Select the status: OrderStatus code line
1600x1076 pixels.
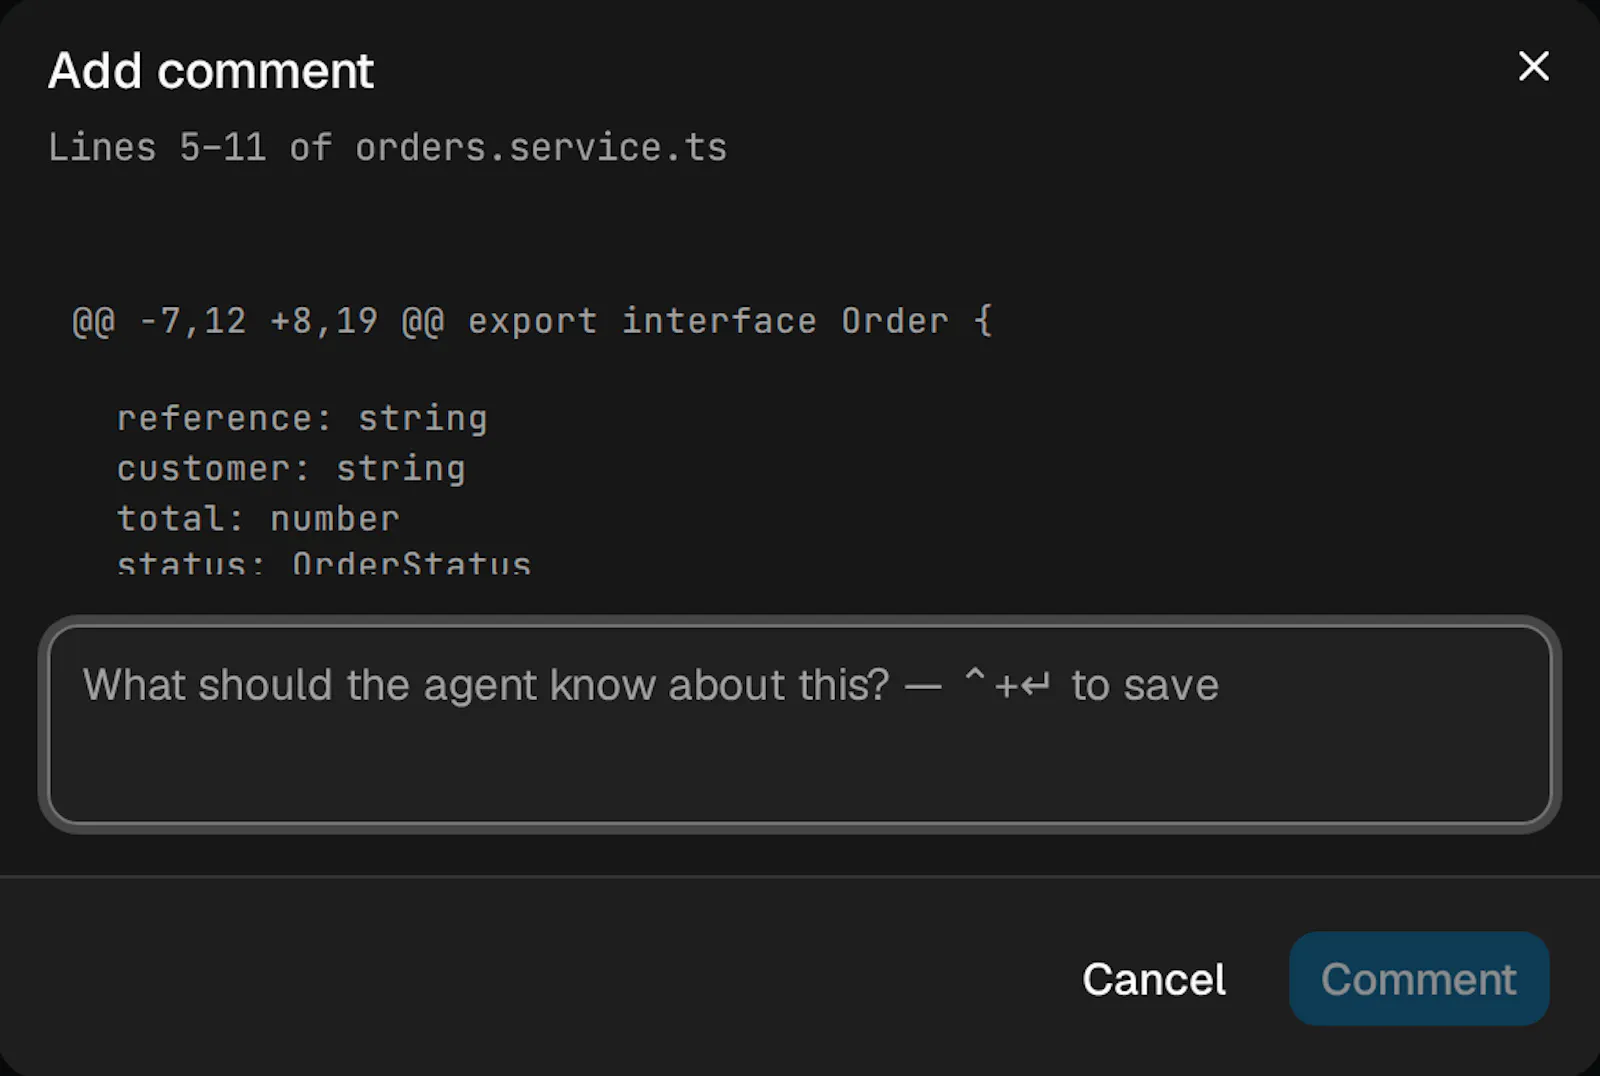(324, 563)
